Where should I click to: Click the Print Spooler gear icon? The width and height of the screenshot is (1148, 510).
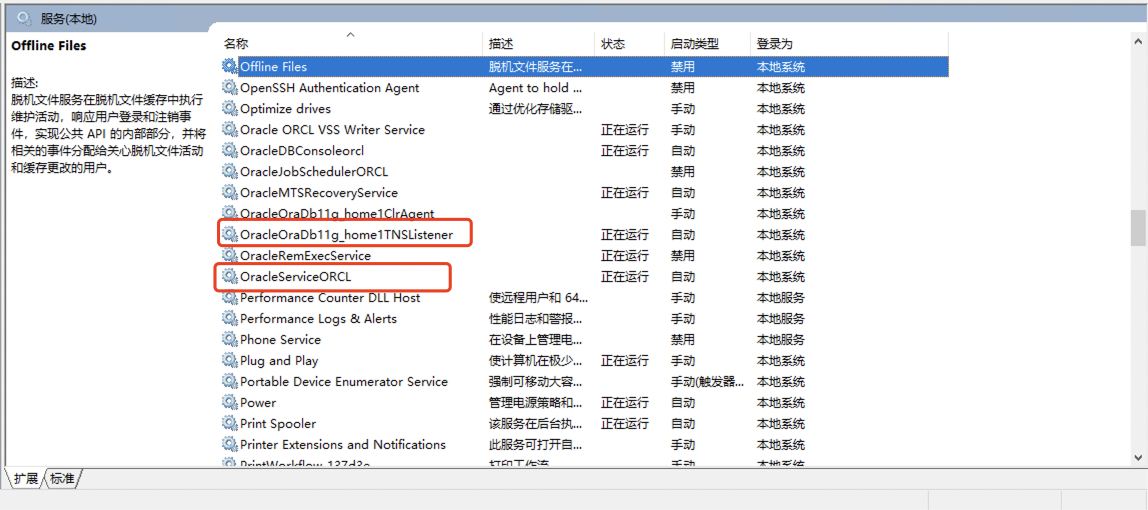coord(230,424)
